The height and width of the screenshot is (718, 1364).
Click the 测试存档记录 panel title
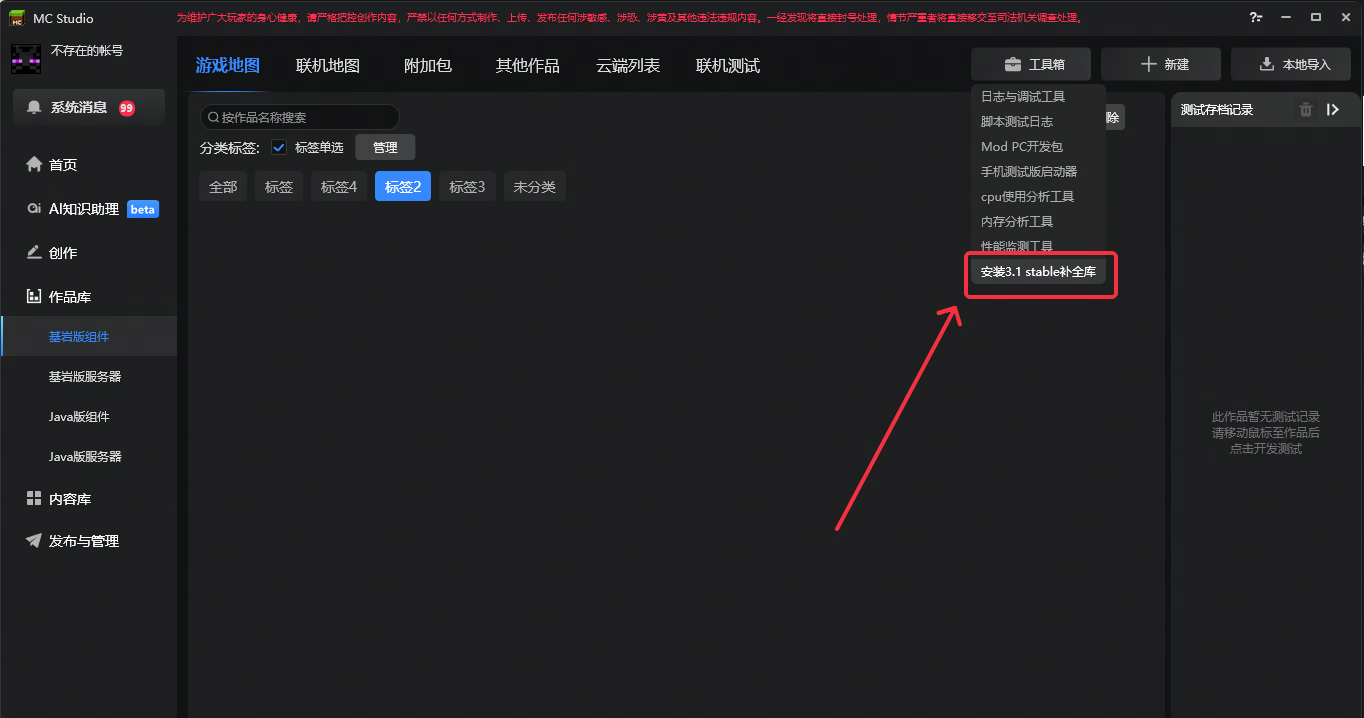coord(1217,110)
